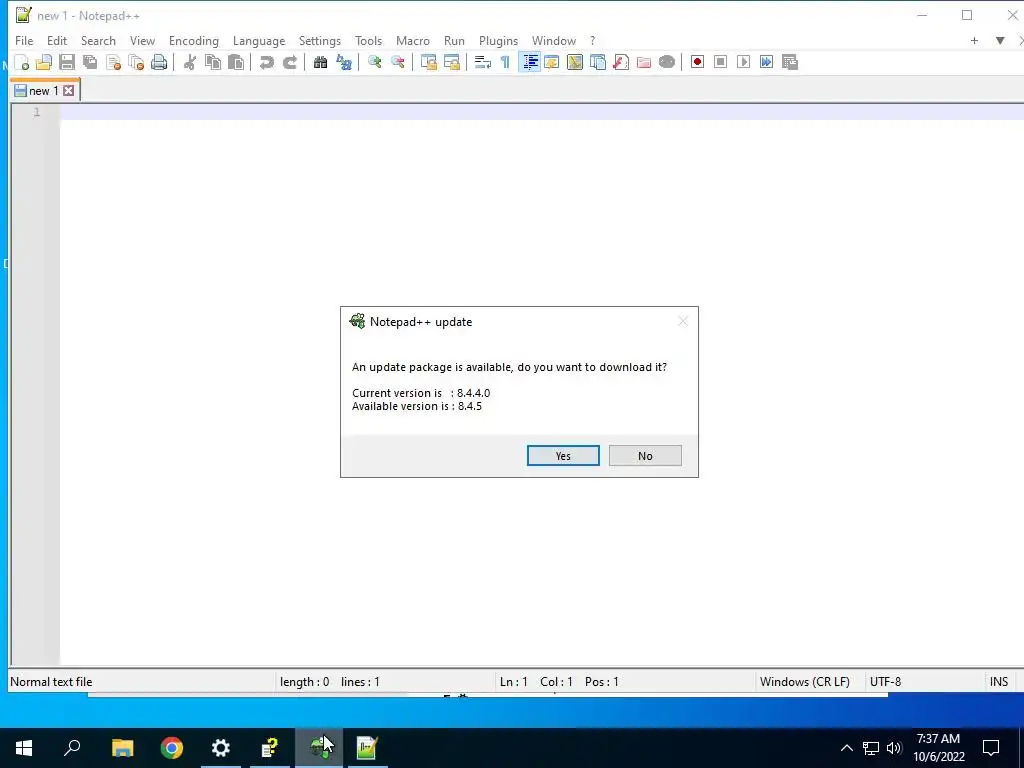Close current document toolbar icon
1024x768 pixels.
[114, 63]
